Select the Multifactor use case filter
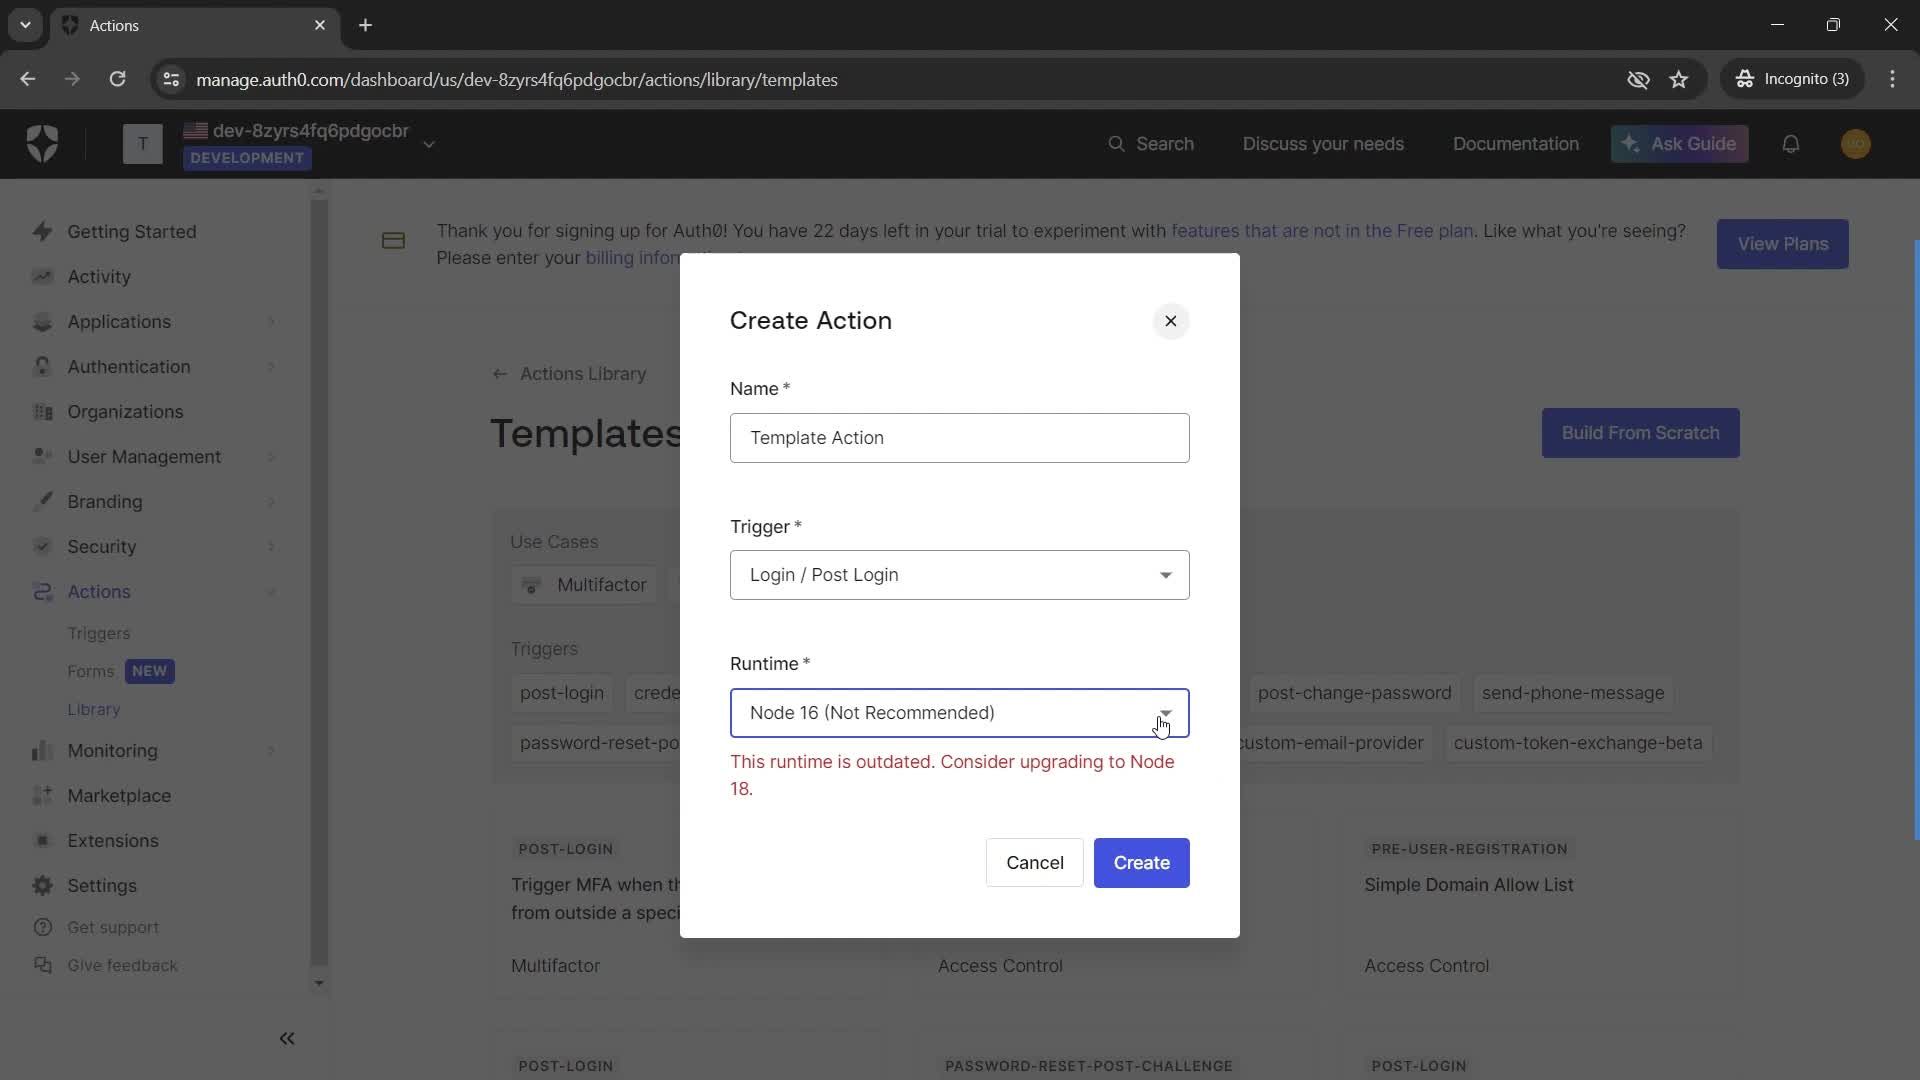 585,585
